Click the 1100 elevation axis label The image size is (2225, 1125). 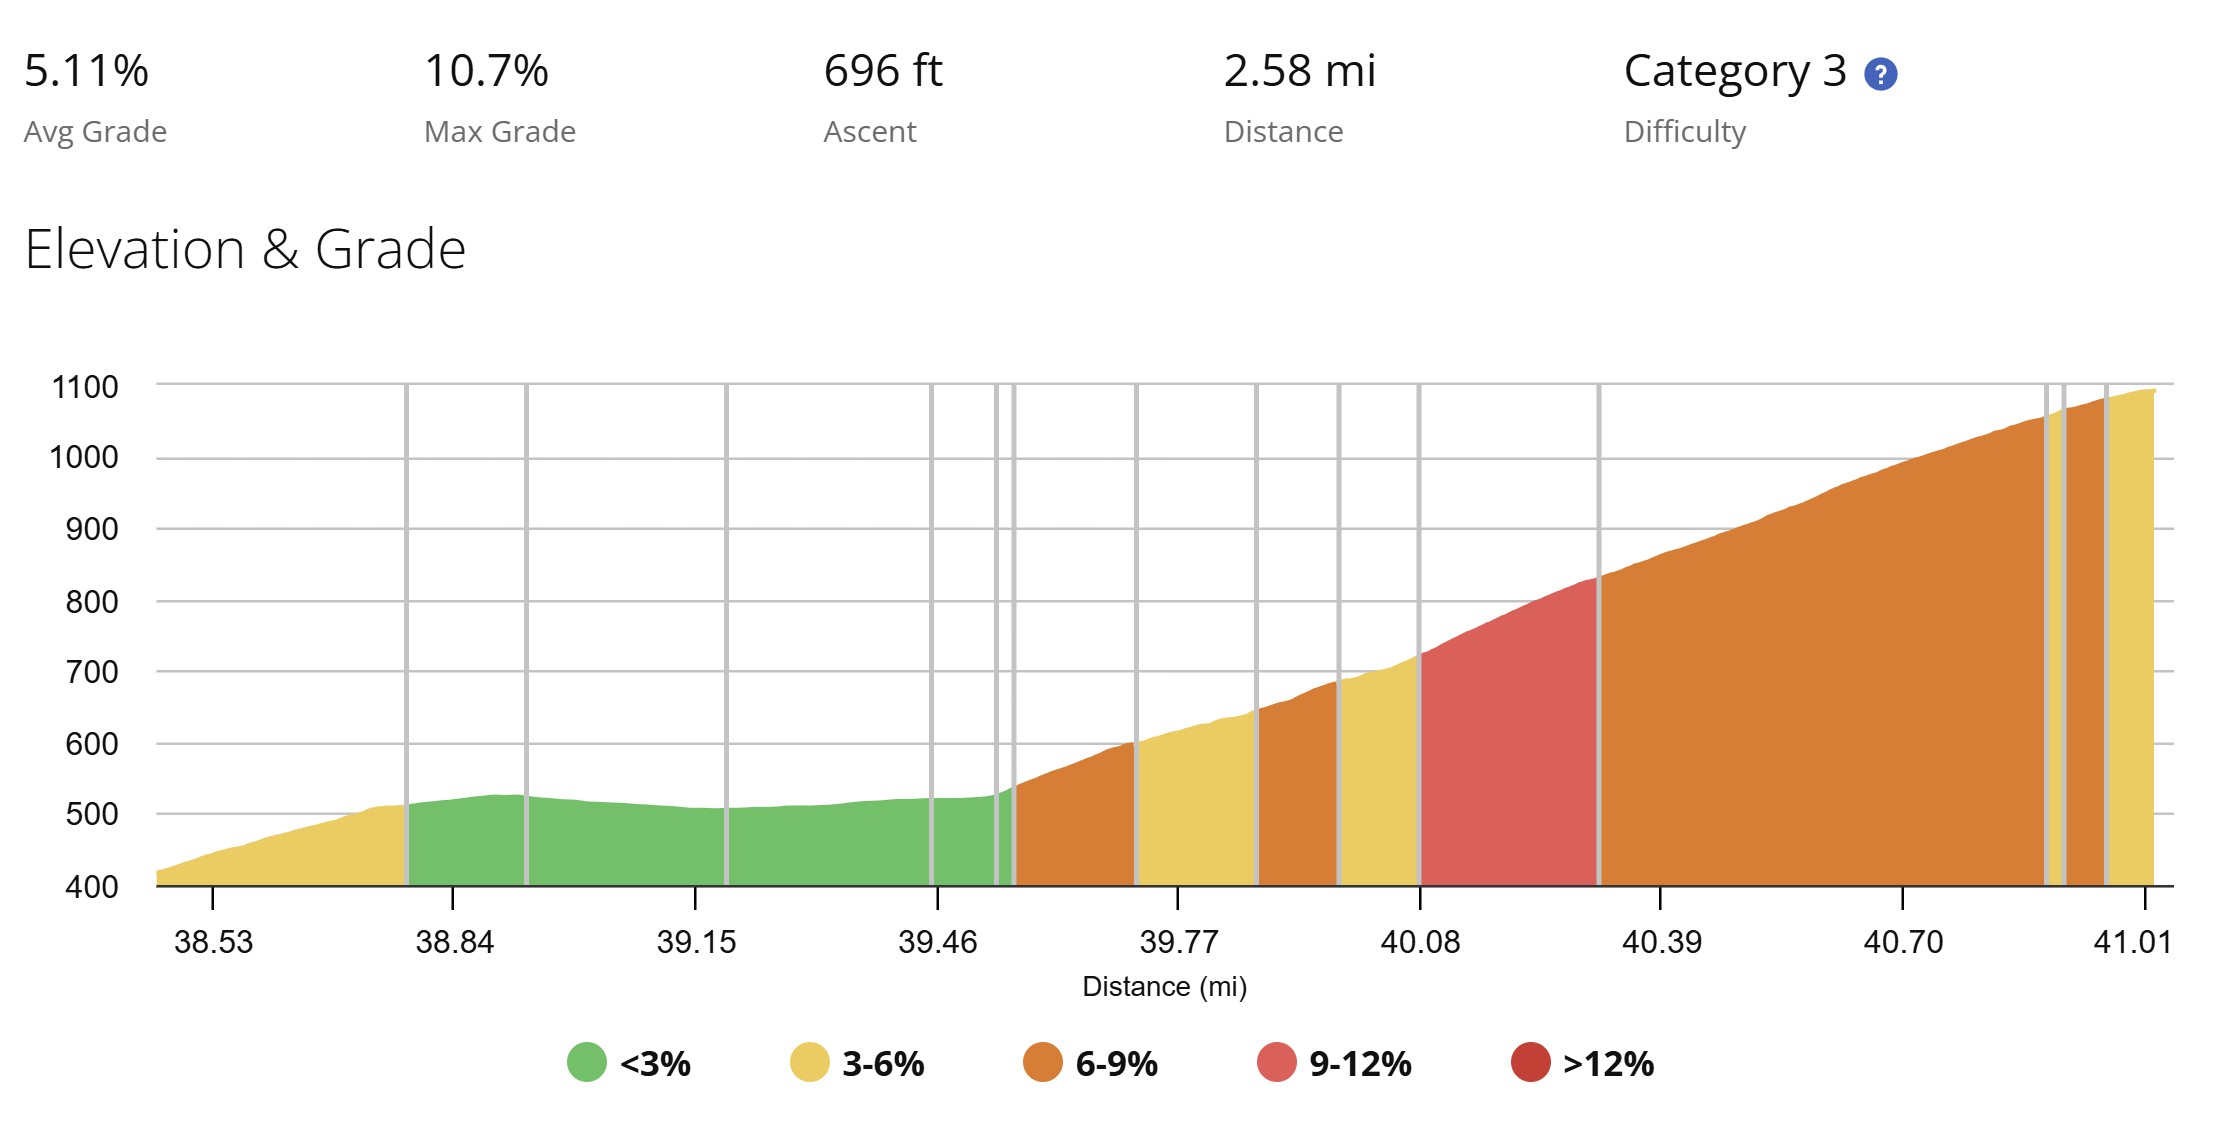pos(85,387)
